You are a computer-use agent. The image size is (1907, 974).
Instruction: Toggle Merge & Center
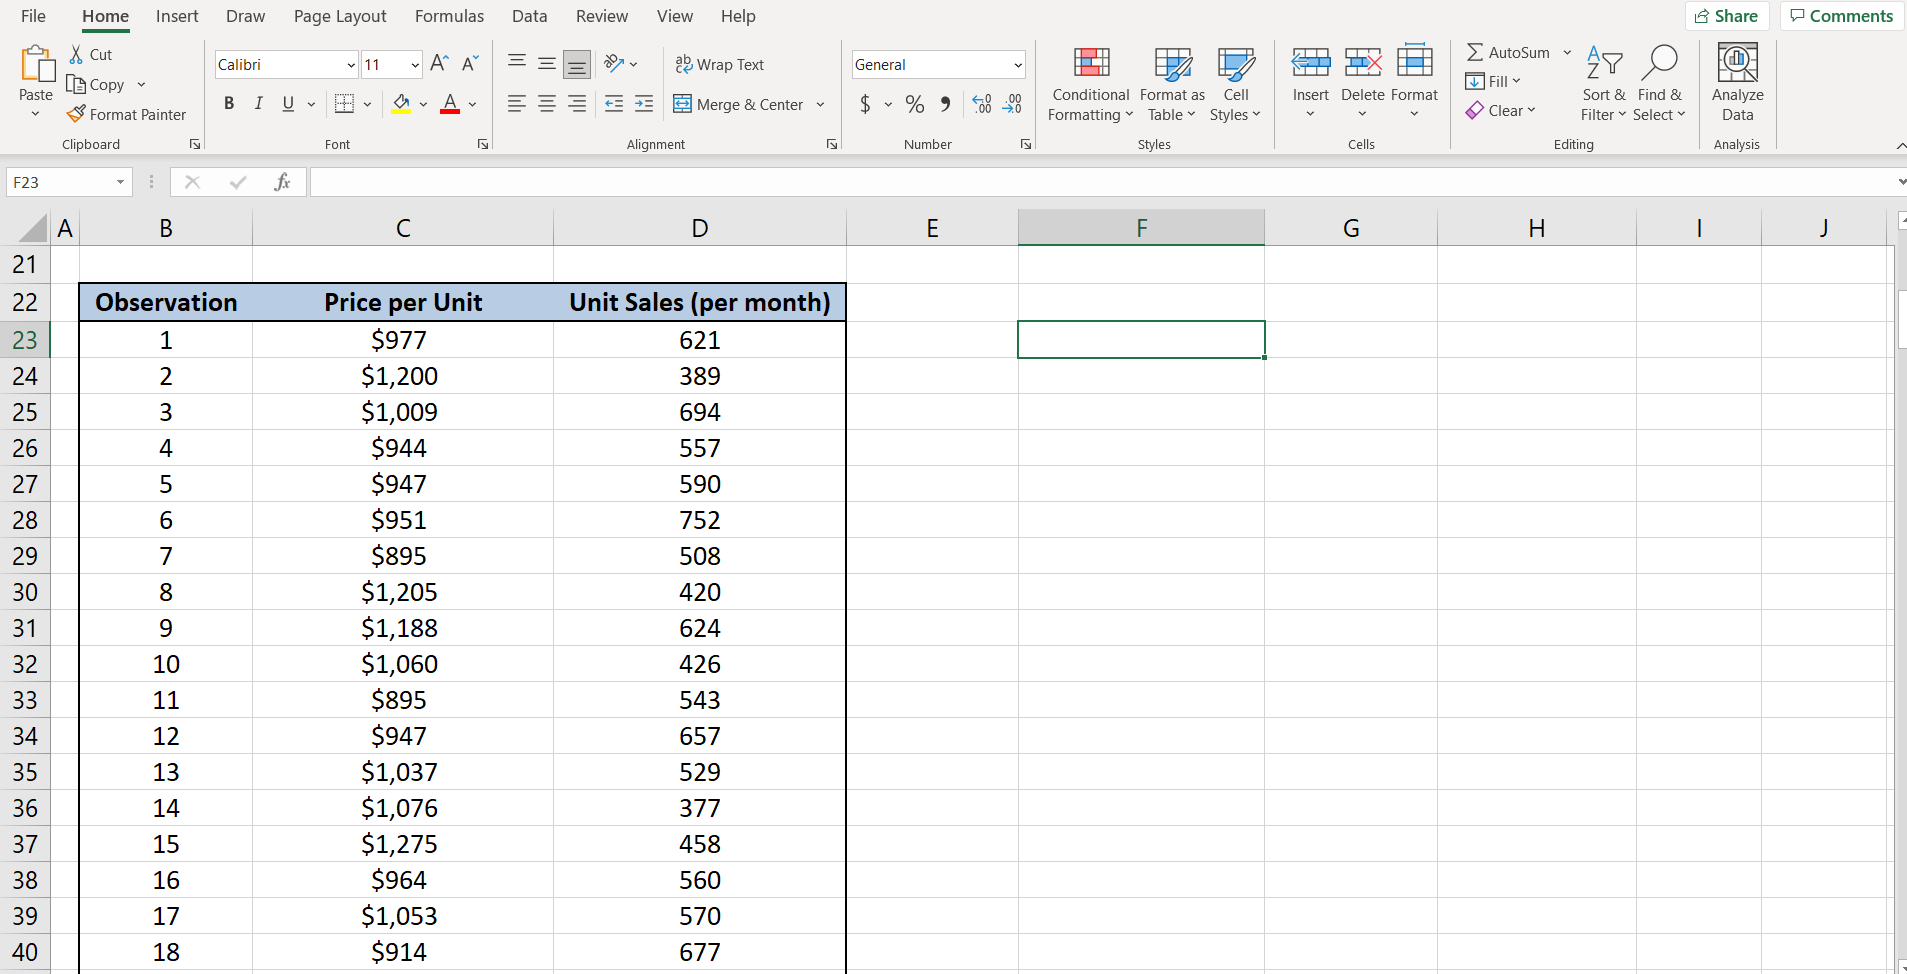point(740,104)
